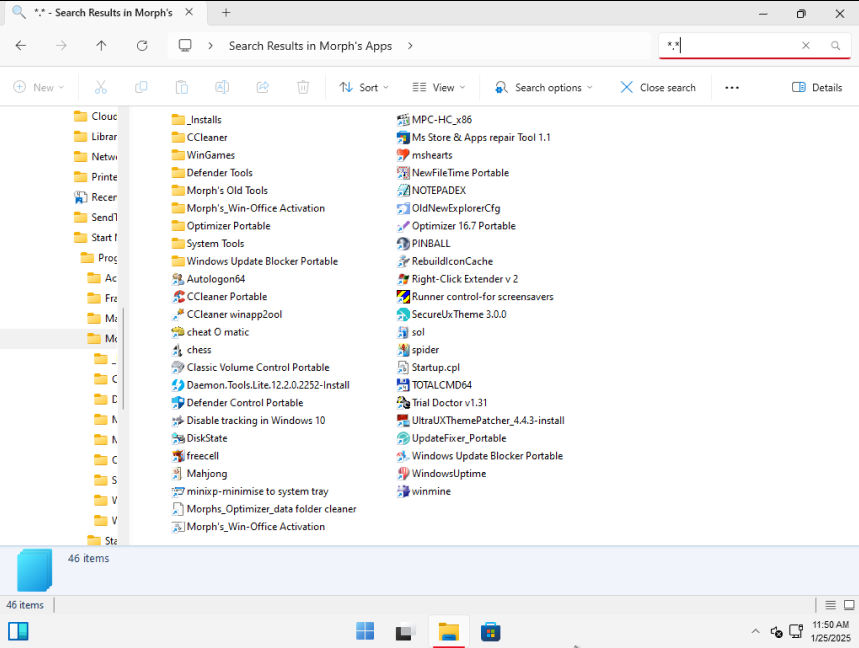Viewport: 859px width, 648px height.
Task: Select the Defender Control Portable icon
Action: coord(178,403)
